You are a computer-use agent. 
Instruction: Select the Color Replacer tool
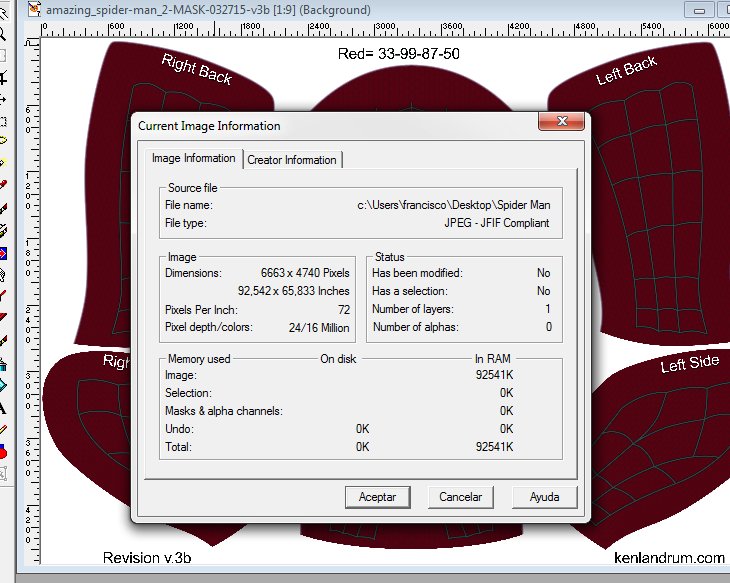click(x=3, y=254)
